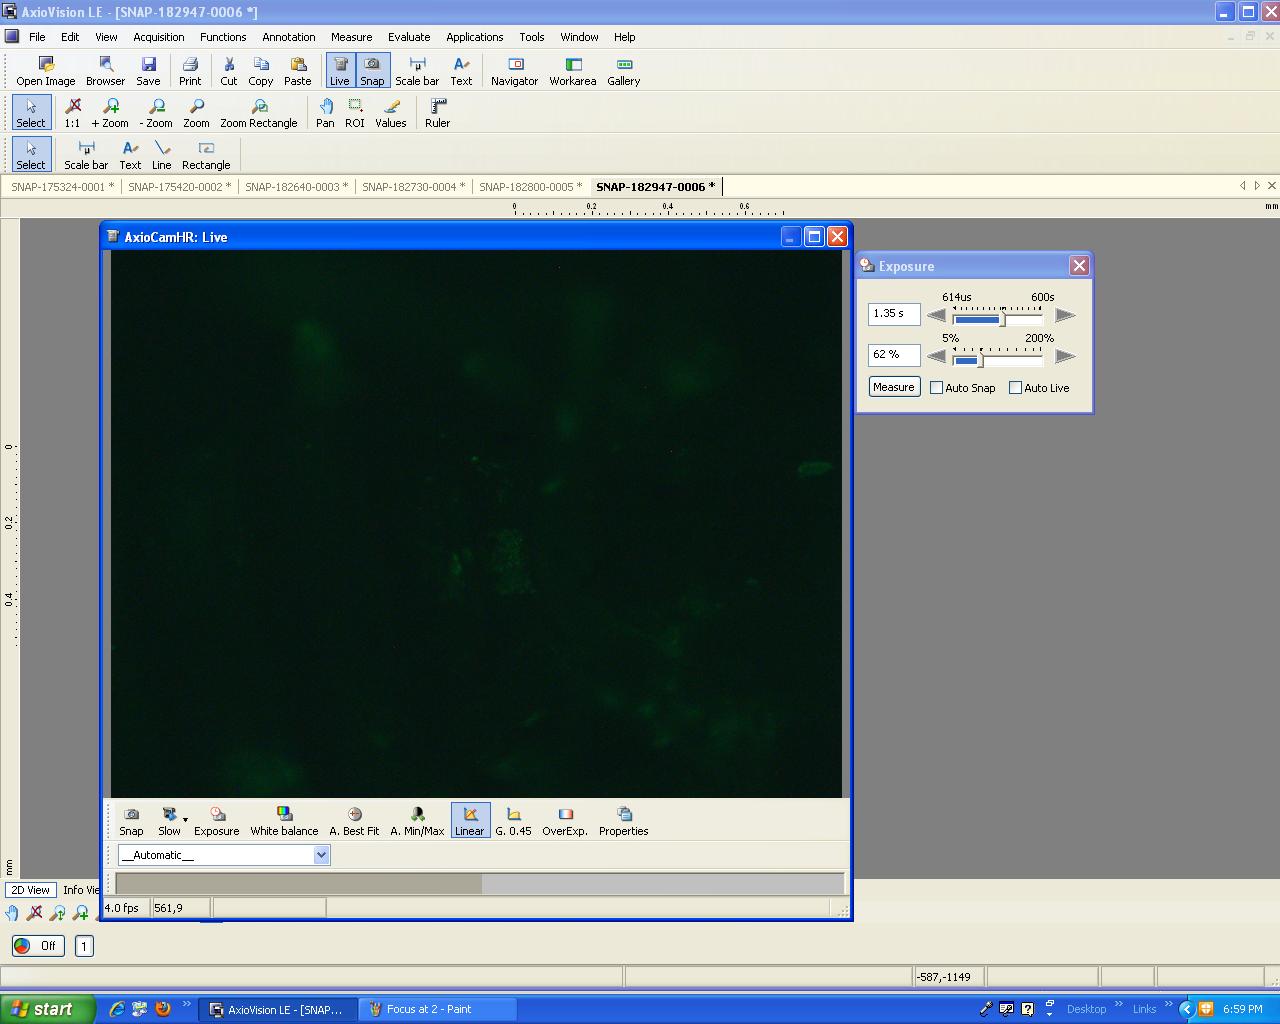Select the Zoom Rectangle tool
This screenshot has height=1024, width=1280.
258,112
